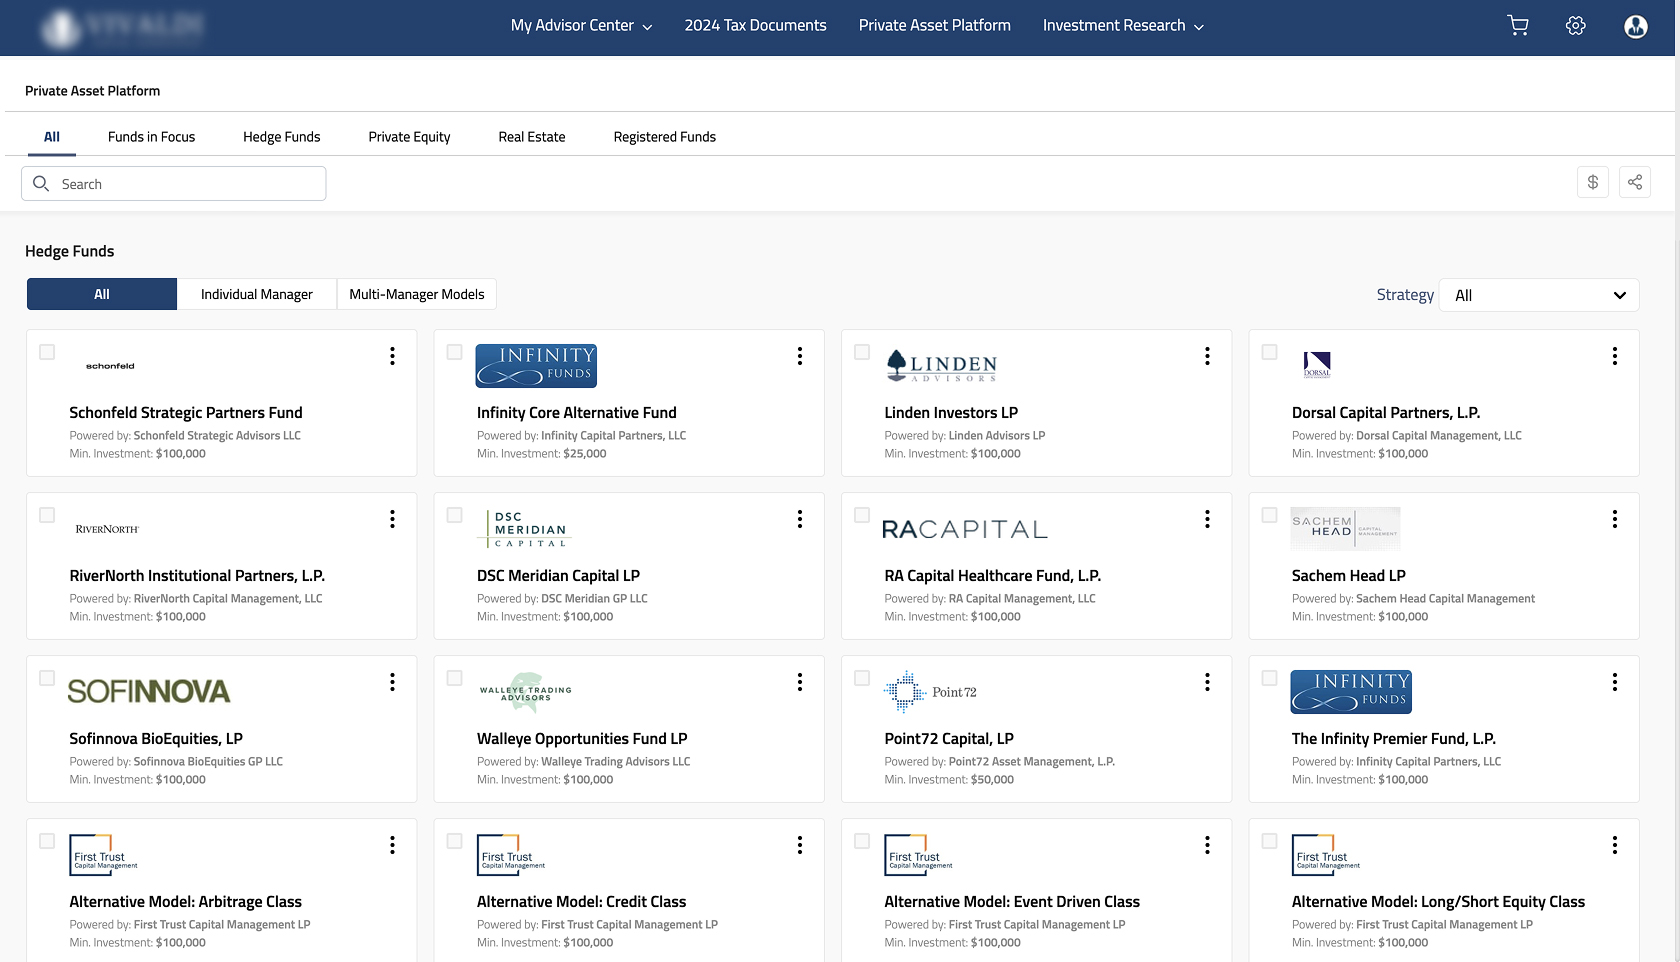Check the Infinity Core Alternative Fund checkbox
The image size is (1680, 962).
pos(454,352)
